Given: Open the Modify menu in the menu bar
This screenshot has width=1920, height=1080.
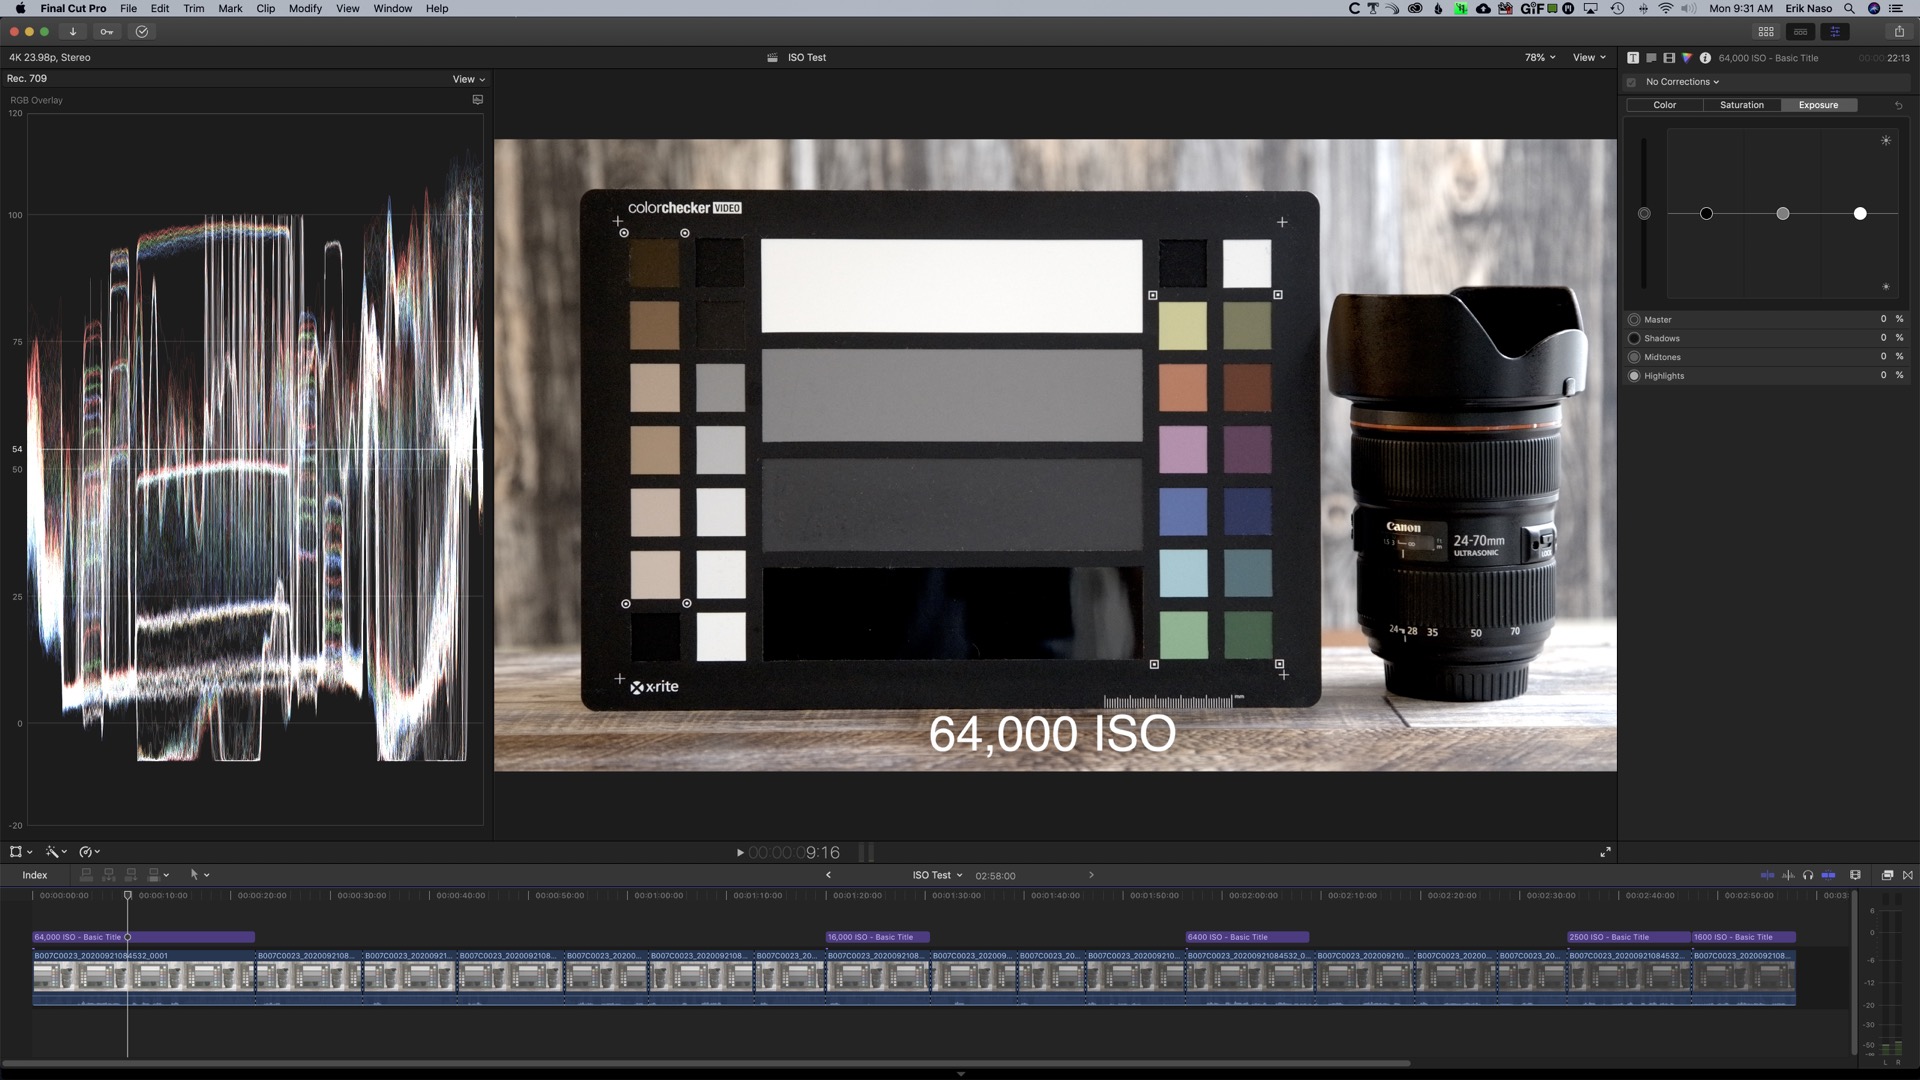Looking at the screenshot, I should [x=305, y=8].
